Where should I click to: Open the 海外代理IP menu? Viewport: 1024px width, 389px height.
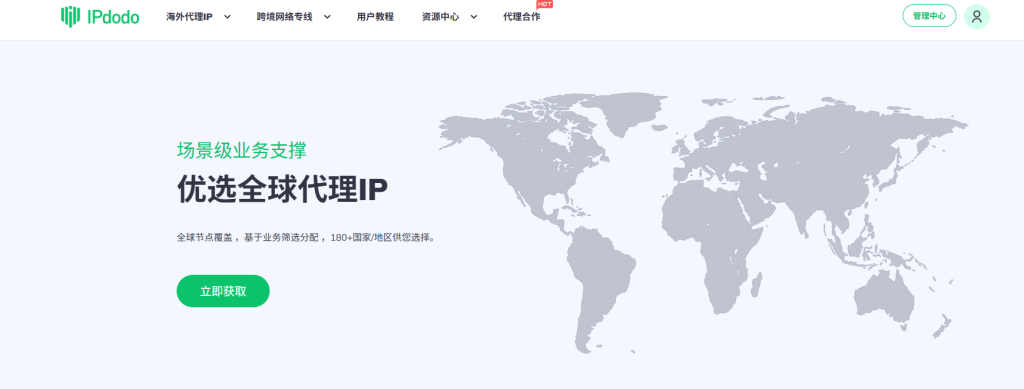coord(189,17)
